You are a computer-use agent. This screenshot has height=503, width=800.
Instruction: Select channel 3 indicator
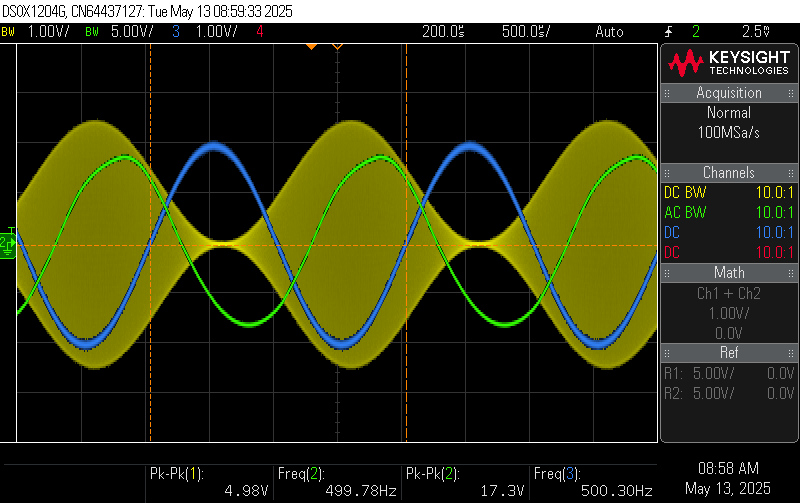[x=176, y=32]
